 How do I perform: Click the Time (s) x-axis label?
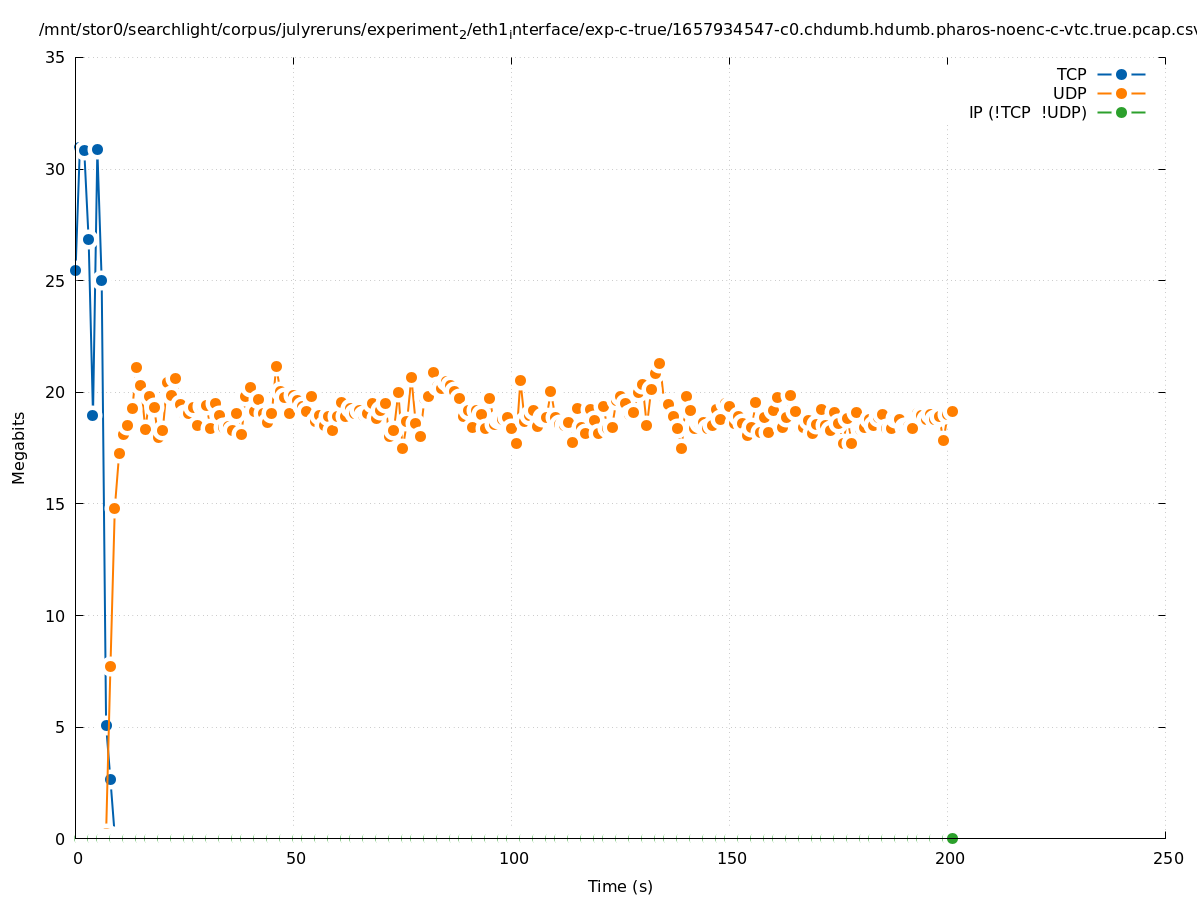click(620, 886)
